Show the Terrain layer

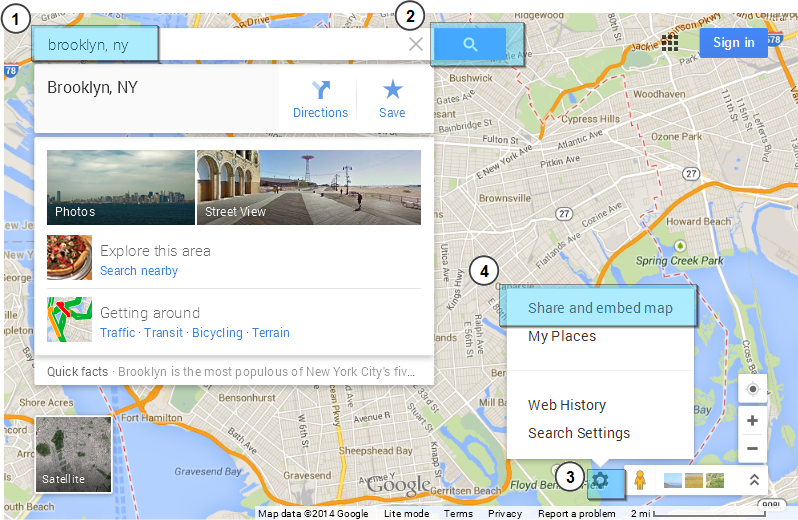(x=271, y=333)
